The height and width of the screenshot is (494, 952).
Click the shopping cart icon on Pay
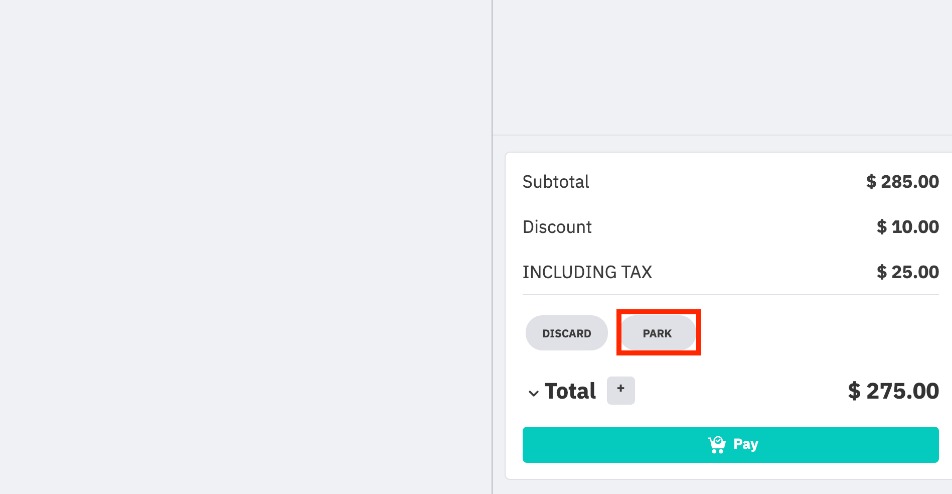(x=717, y=444)
